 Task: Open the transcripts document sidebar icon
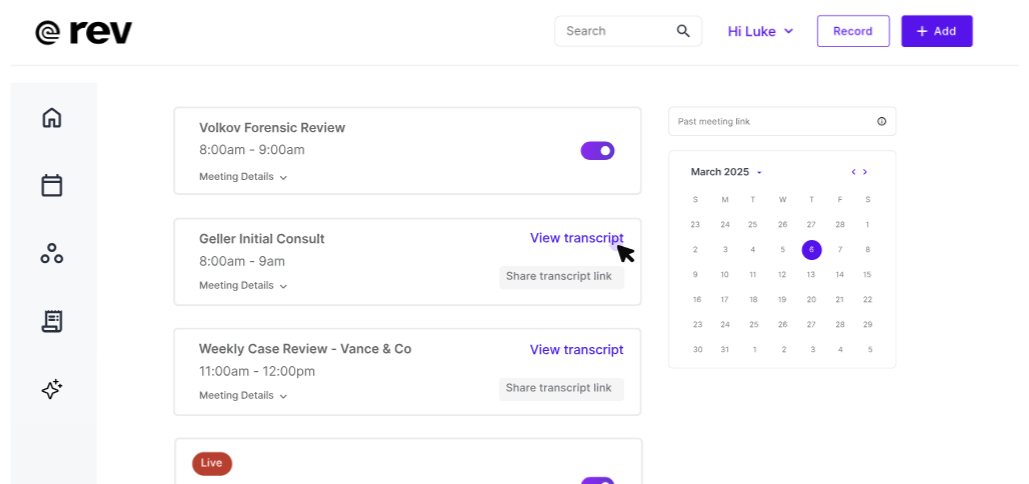click(52, 321)
